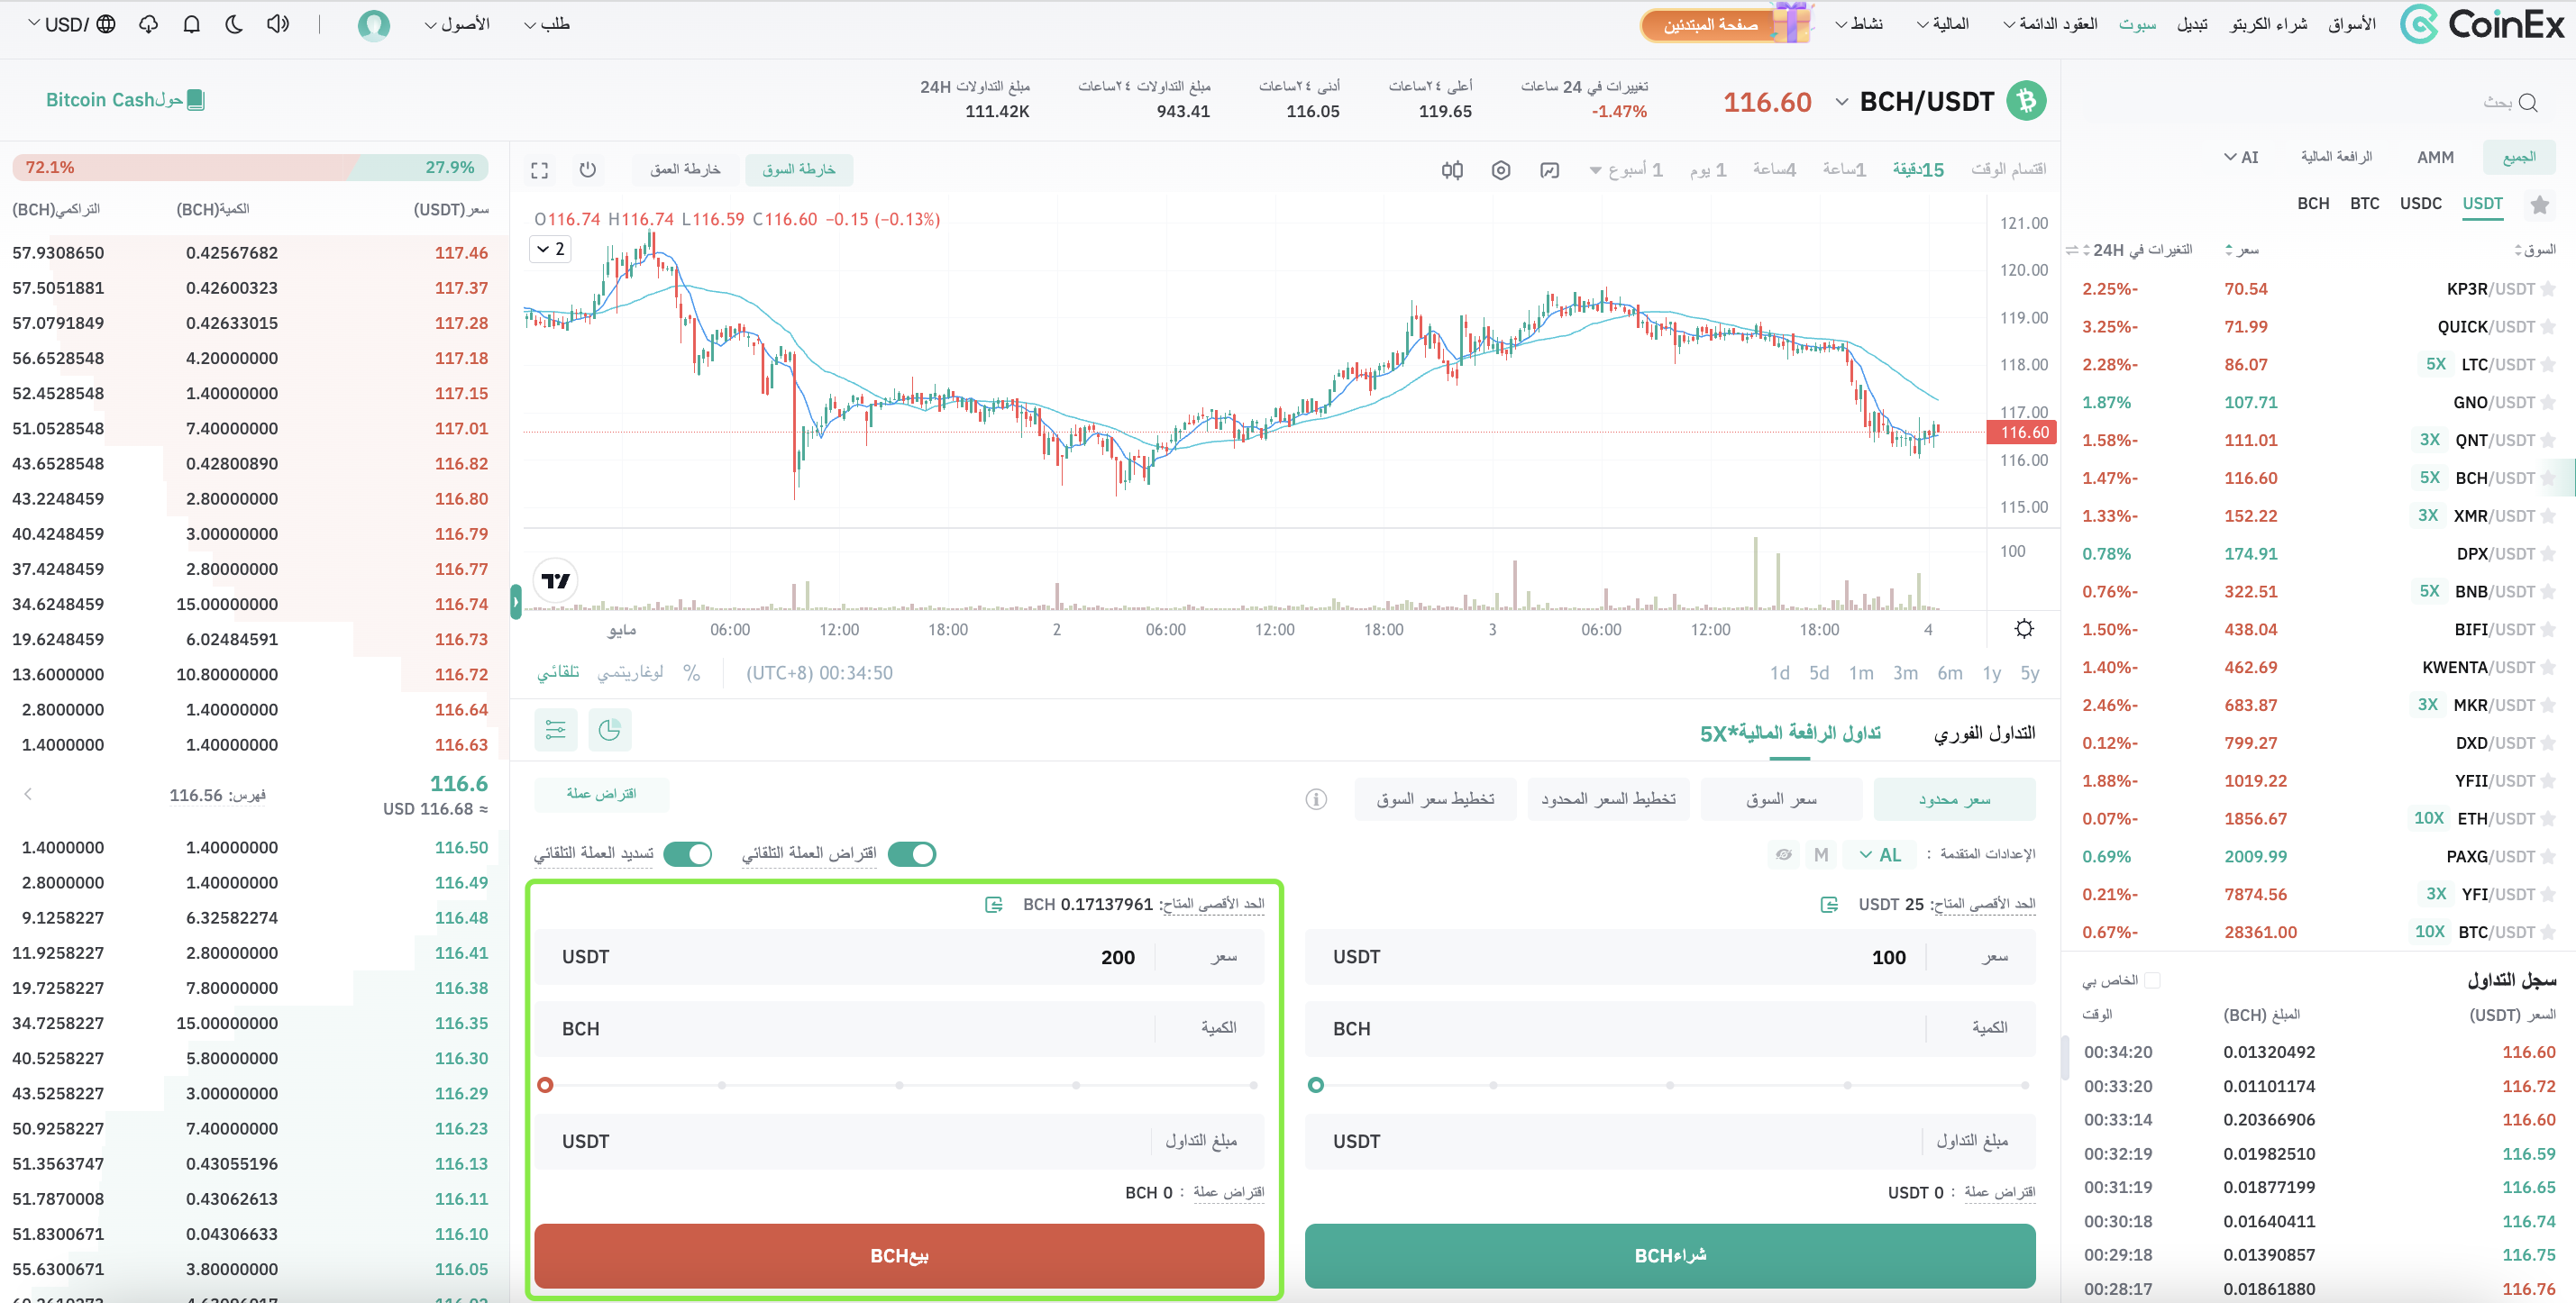Switch to dark mode moon icon
This screenshot has height=1303, width=2576.
click(x=234, y=24)
